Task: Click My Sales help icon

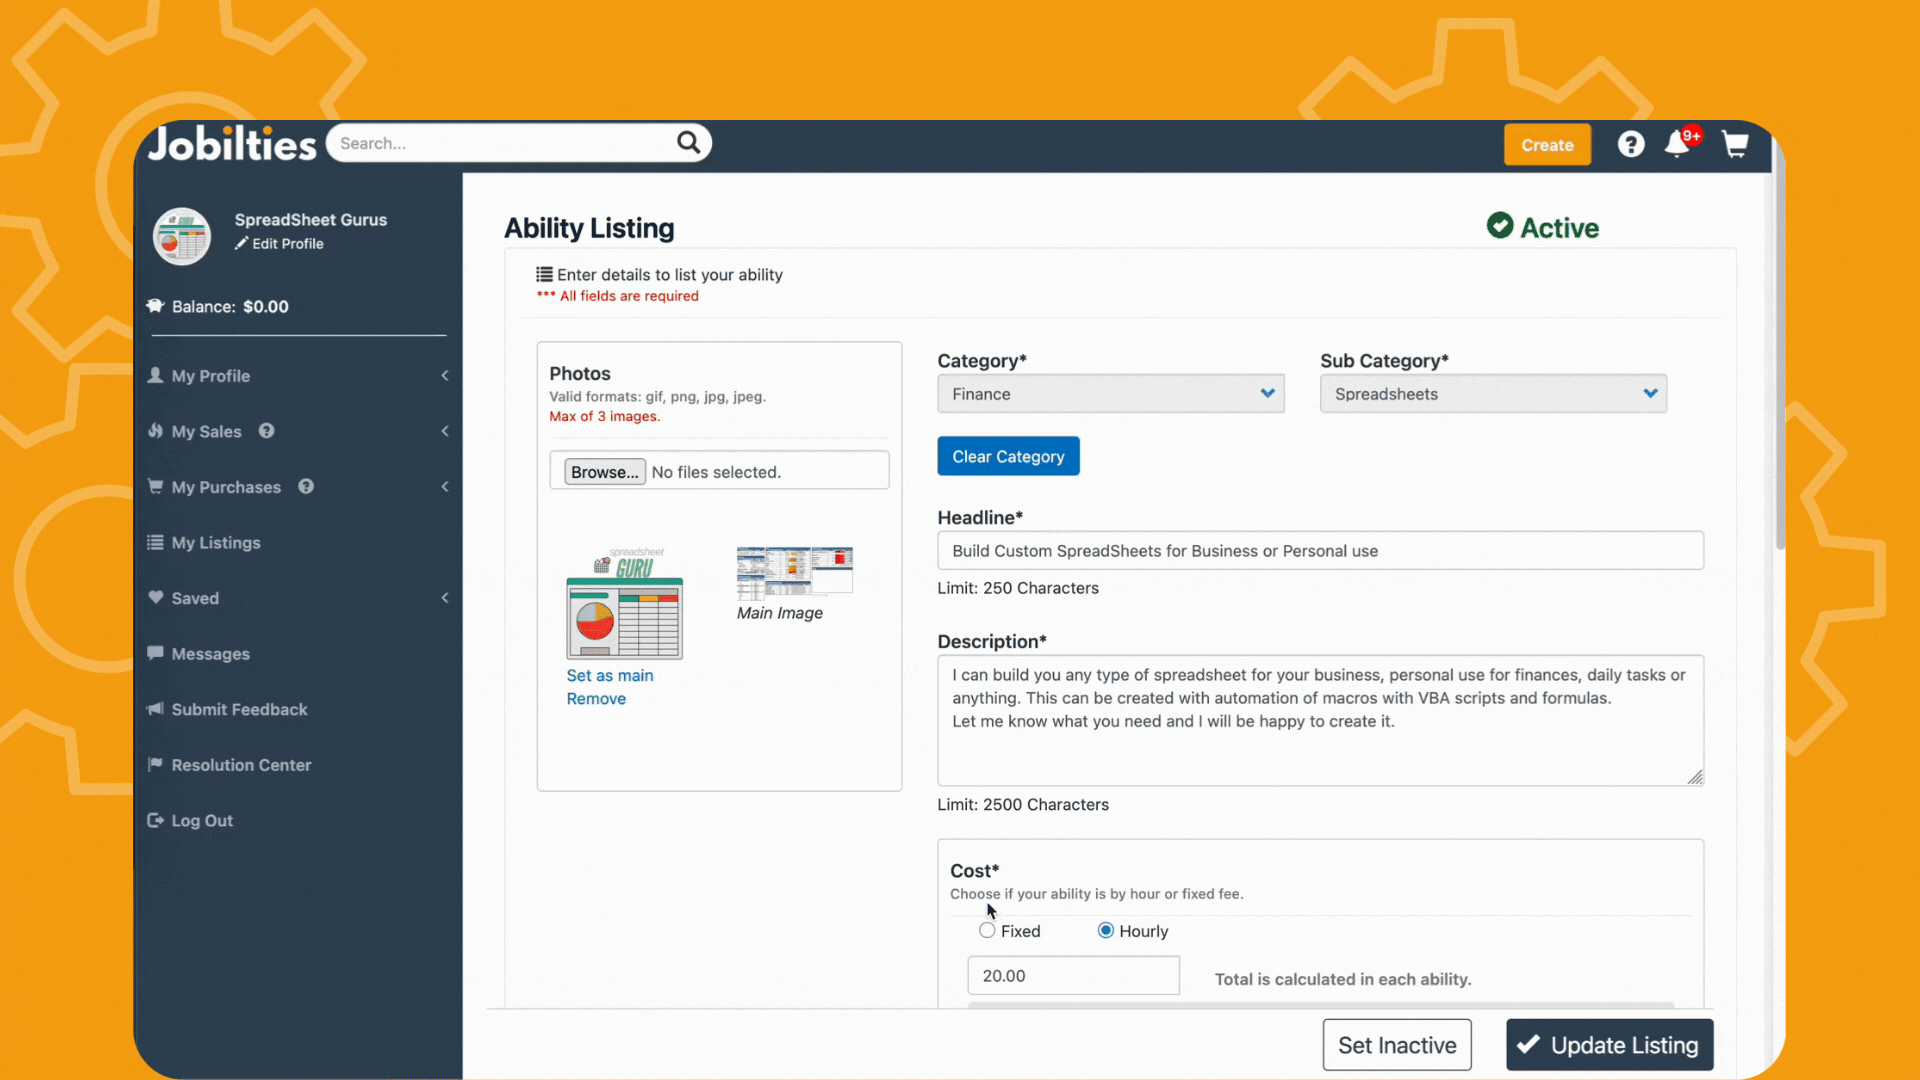Action: pos(267,431)
